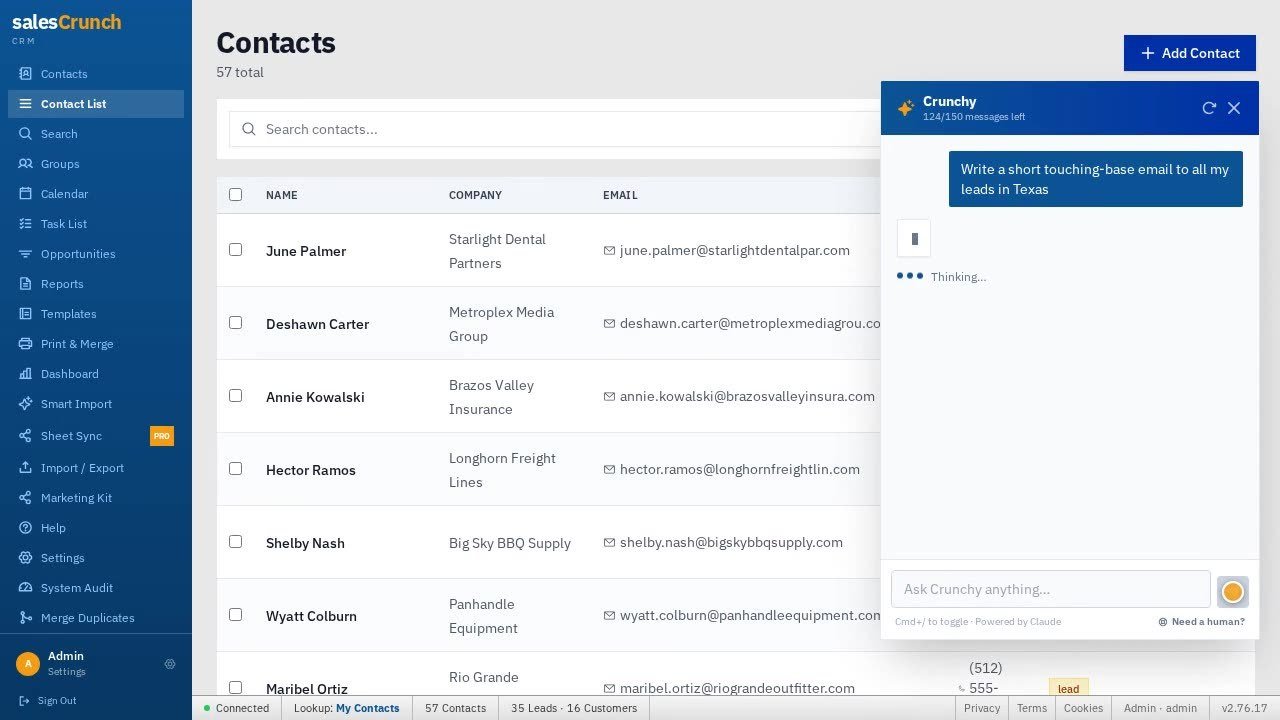
Task: Open Merge Duplicates
Action: [x=96, y=618]
